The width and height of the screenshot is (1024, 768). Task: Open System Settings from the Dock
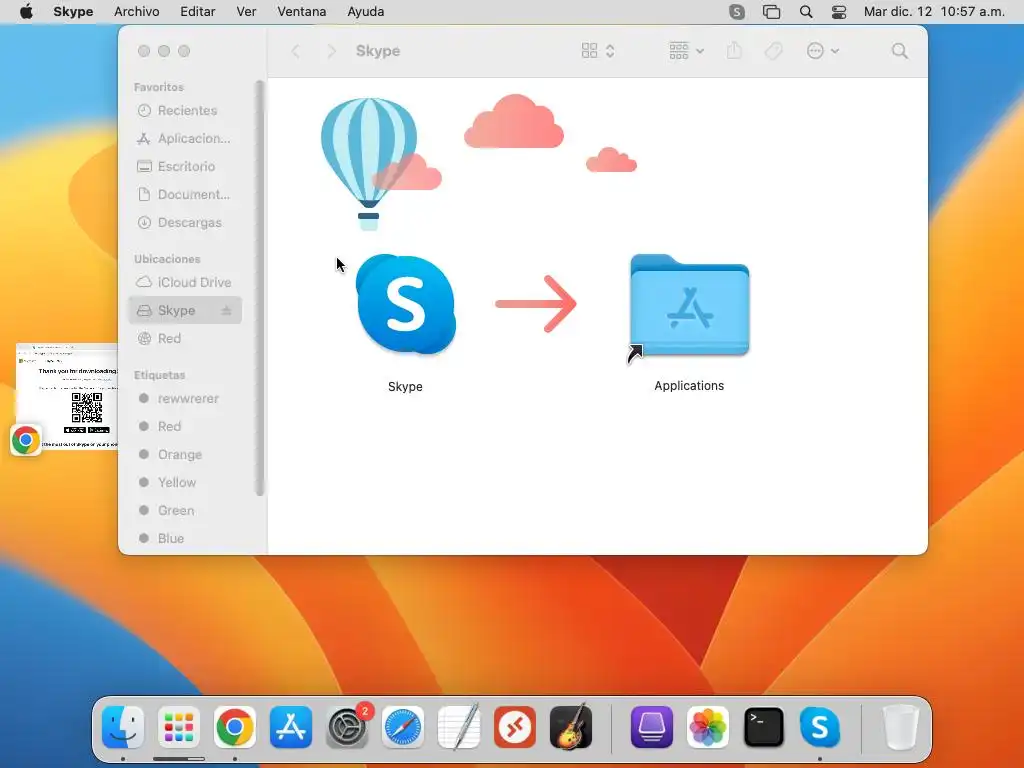pos(347,727)
